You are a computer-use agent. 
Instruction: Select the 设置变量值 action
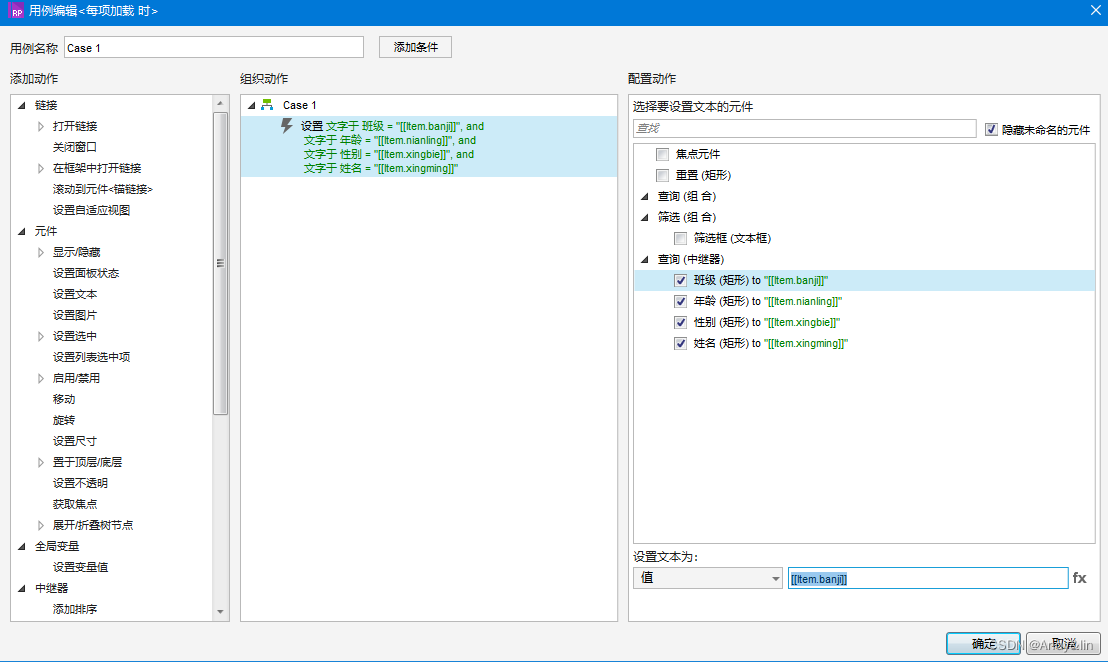point(80,567)
